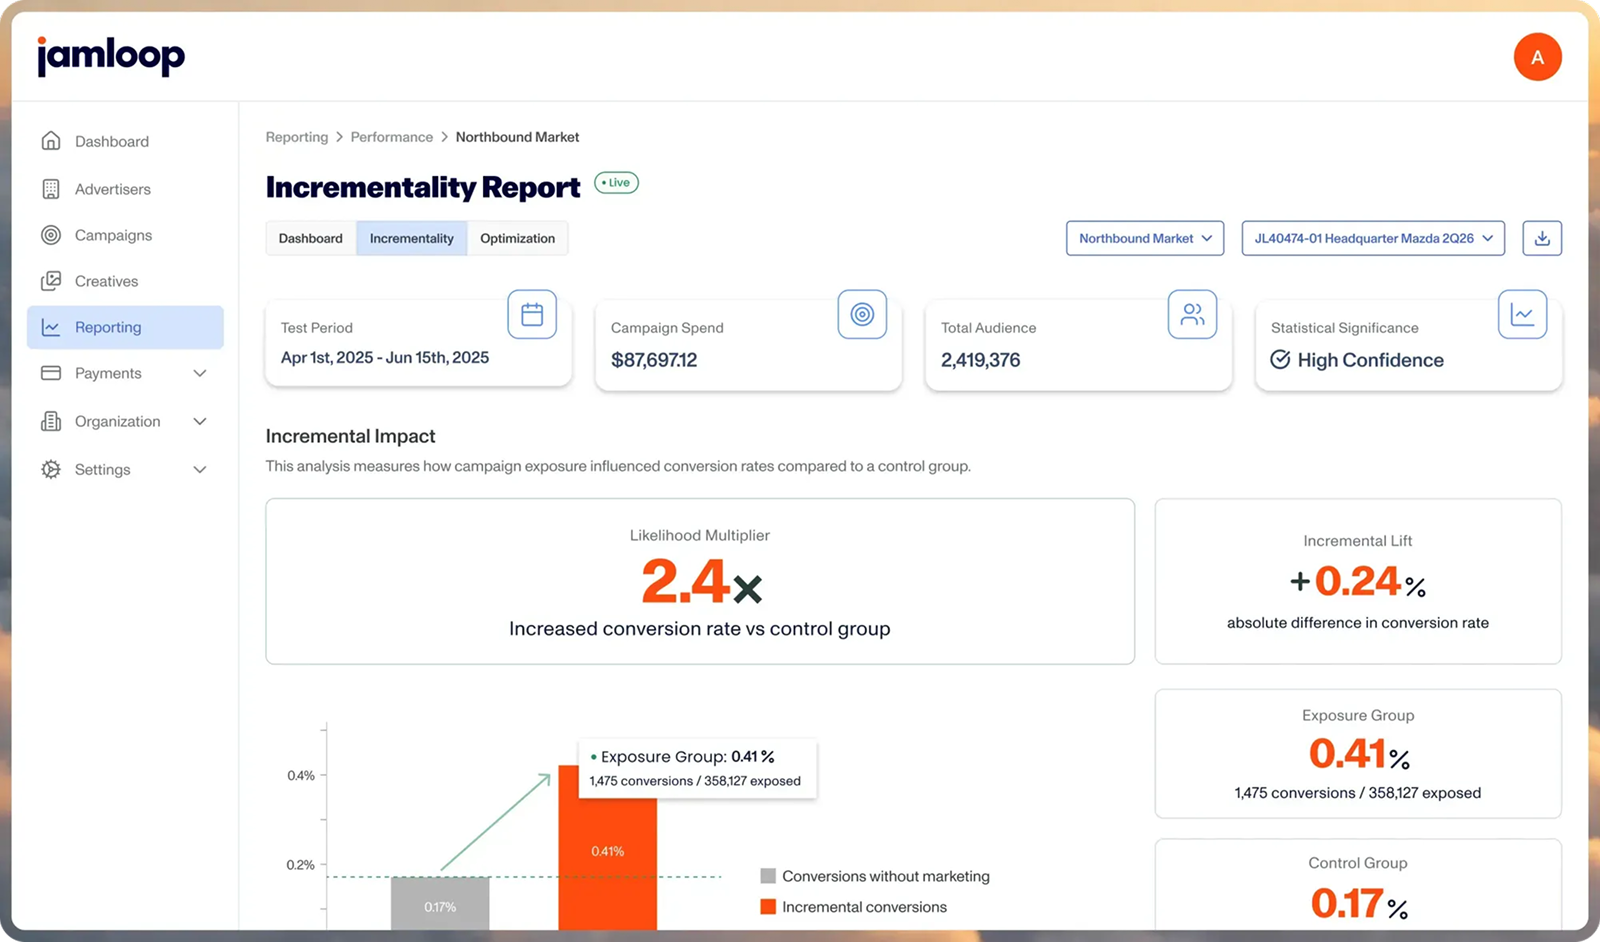Download the report via download icon
Screen dimensions: 1600x942
pos(1542,238)
